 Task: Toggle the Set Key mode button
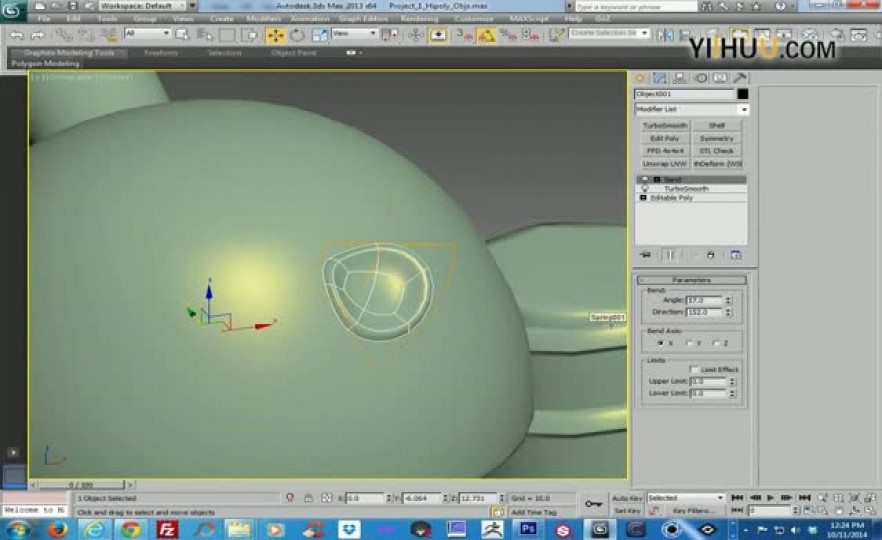[627, 511]
